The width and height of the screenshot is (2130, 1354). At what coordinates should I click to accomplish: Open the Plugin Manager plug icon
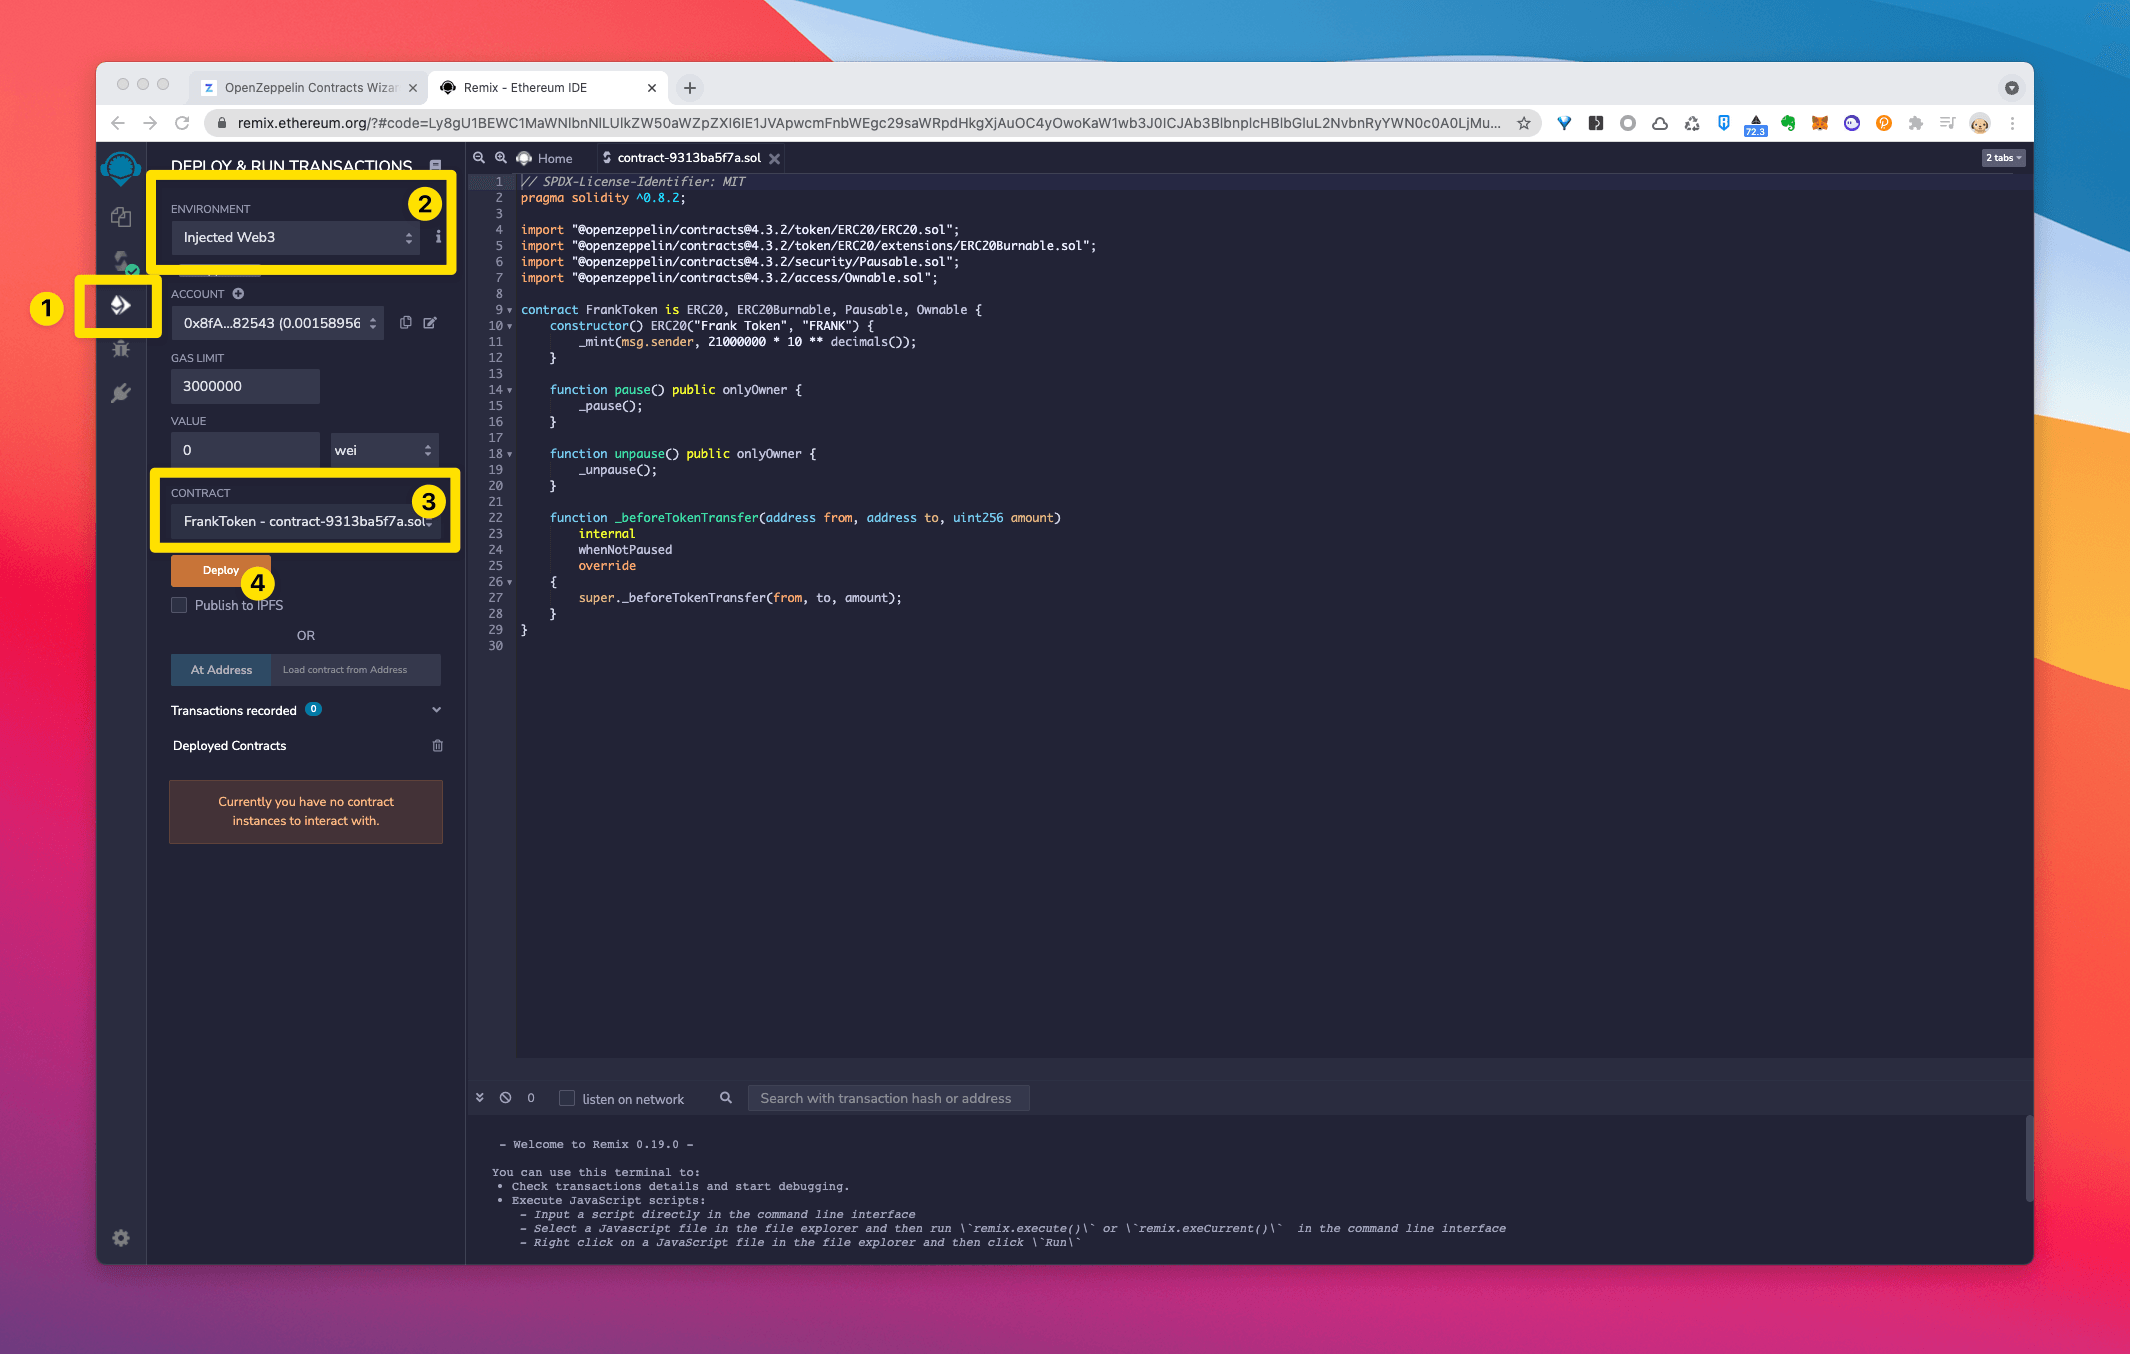(121, 393)
